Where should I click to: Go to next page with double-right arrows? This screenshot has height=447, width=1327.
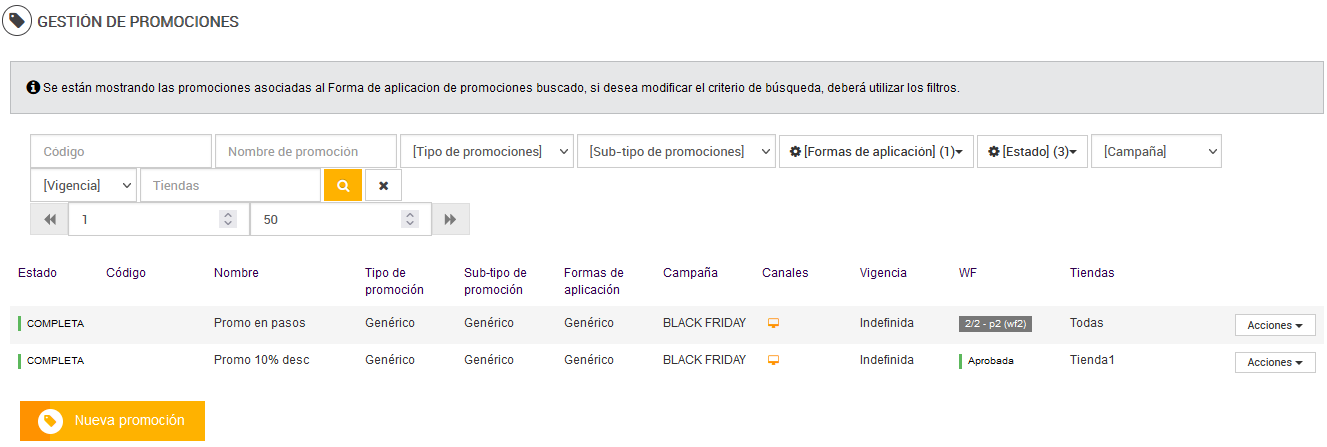coord(450,219)
